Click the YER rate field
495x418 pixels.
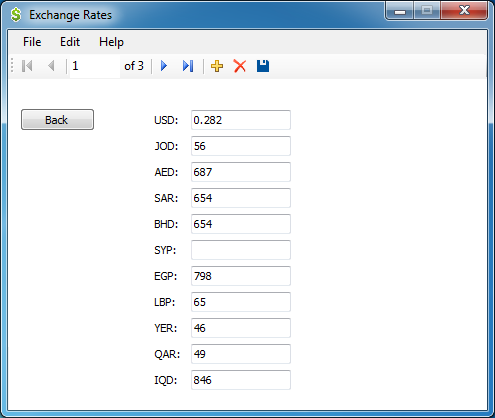(x=241, y=328)
